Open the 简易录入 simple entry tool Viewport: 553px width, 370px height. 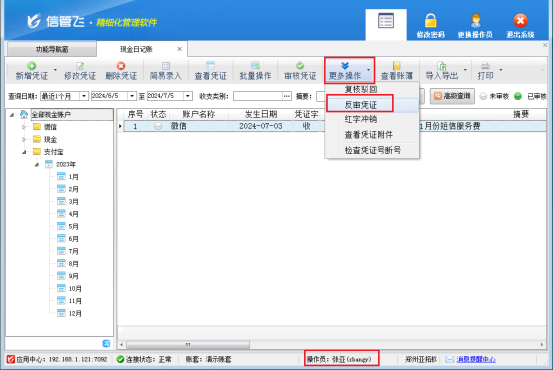(x=165, y=71)
